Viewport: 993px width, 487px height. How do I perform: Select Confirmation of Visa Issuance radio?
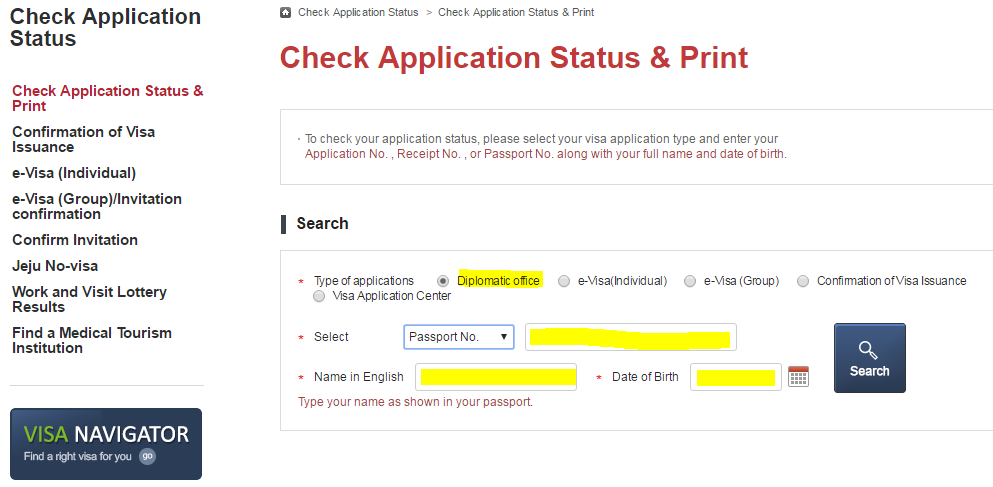[x=803, y=281]
